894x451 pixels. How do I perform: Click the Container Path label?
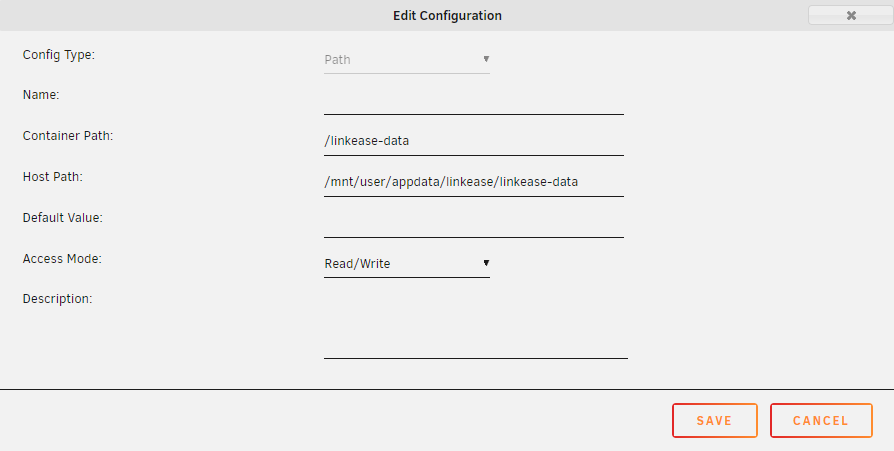67,136
